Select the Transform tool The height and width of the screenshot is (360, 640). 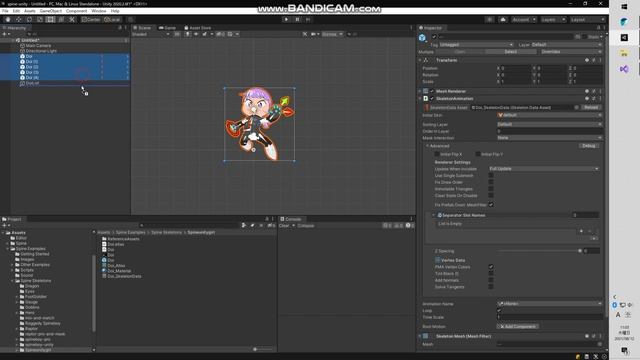click(61, 19)
